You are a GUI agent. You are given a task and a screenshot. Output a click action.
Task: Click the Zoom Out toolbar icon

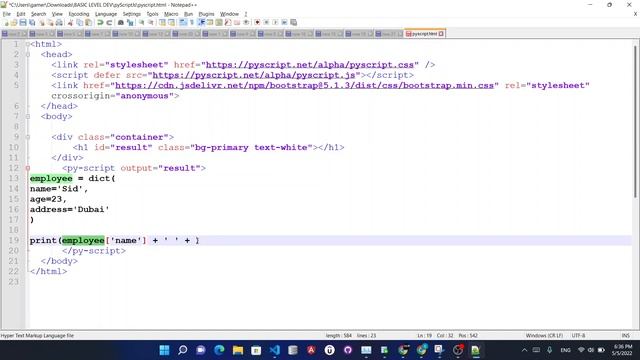click(151, 22)
